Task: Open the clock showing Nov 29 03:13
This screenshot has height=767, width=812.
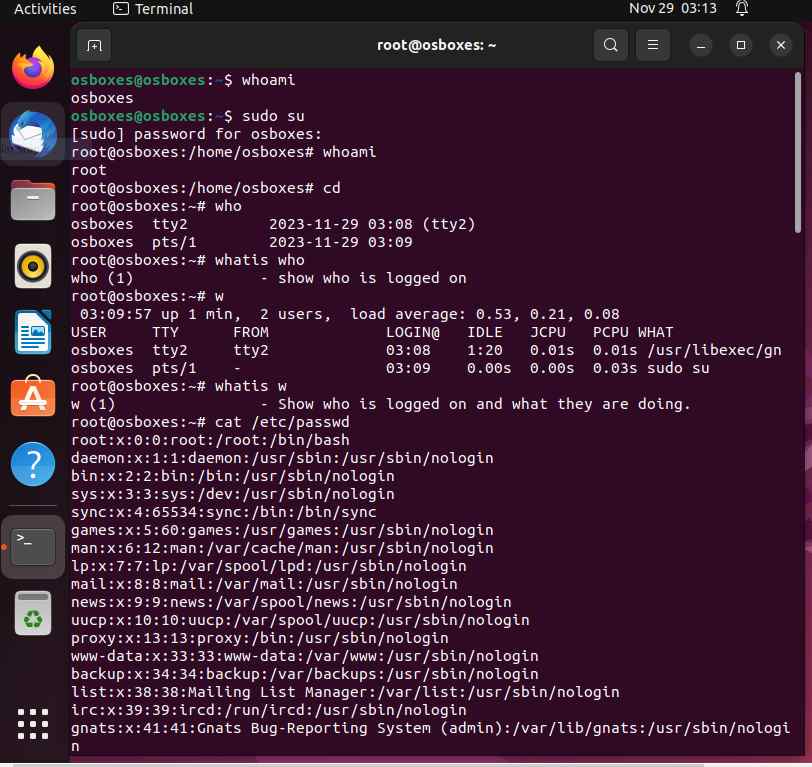Action: 673,8
